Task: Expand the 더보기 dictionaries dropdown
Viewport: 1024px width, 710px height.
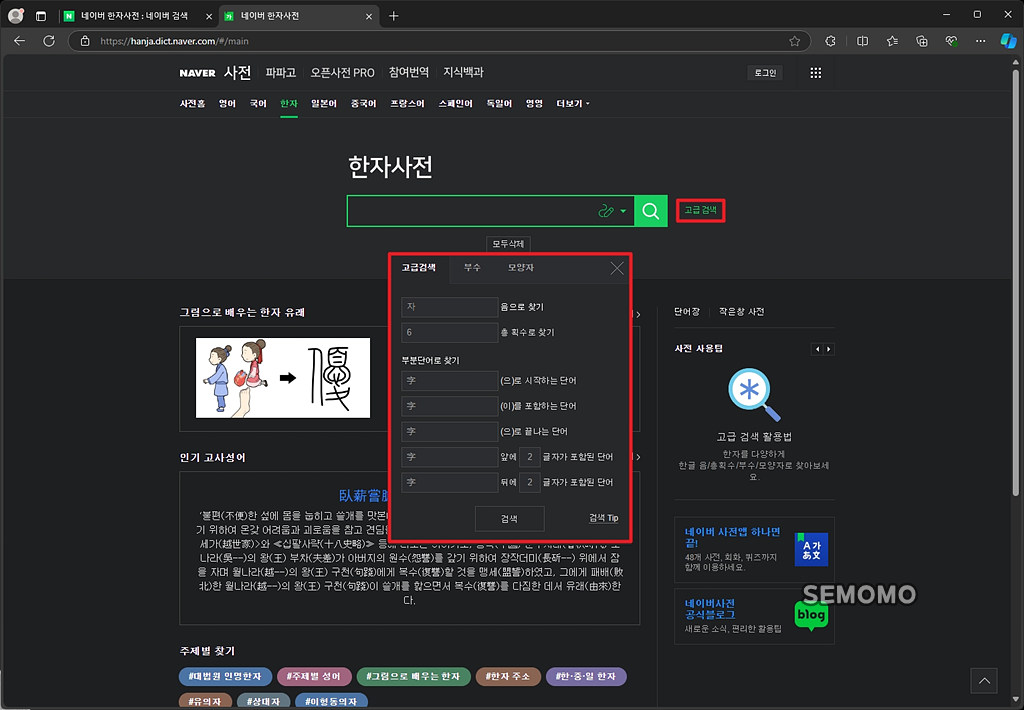Action: 573,104
